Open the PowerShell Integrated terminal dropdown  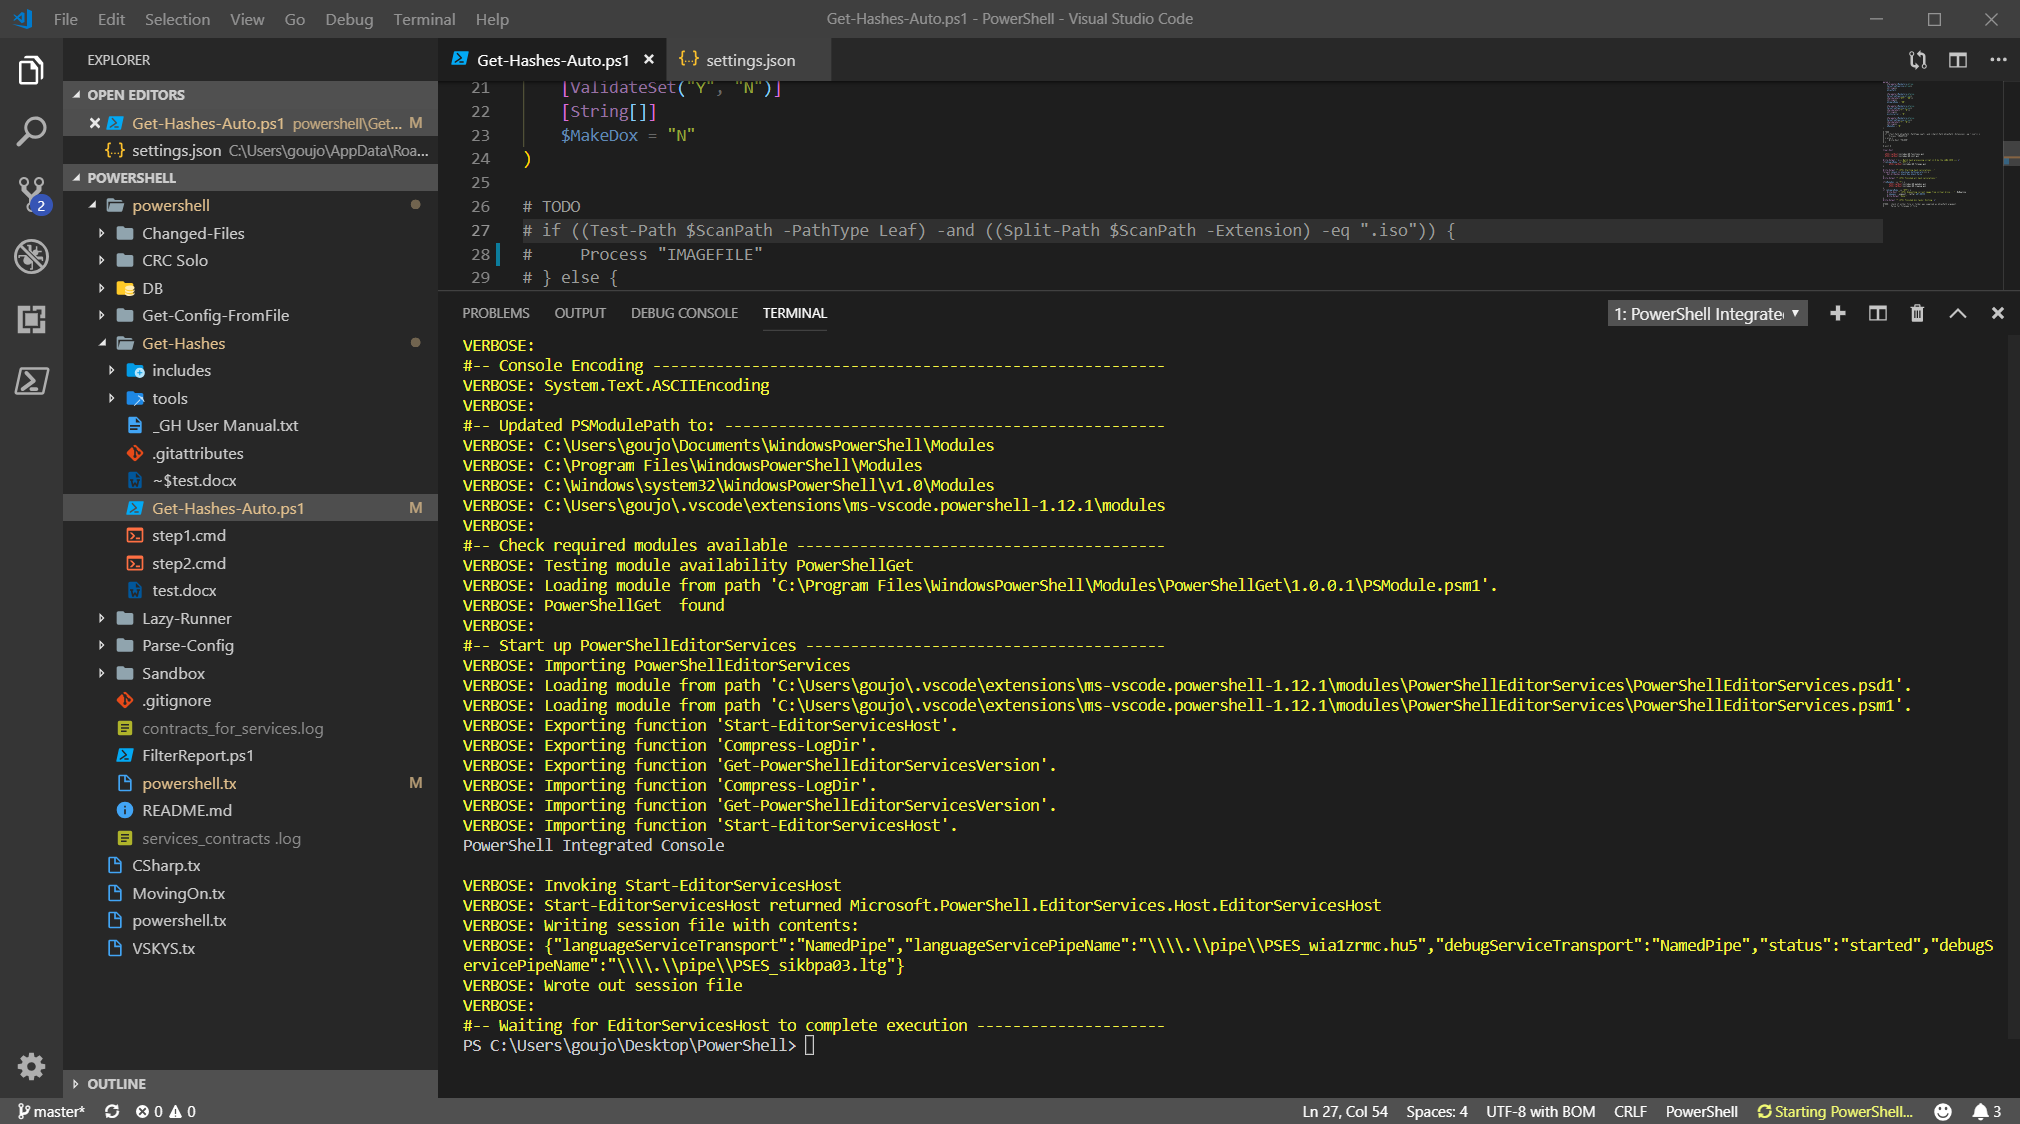tap(1707, 314)
